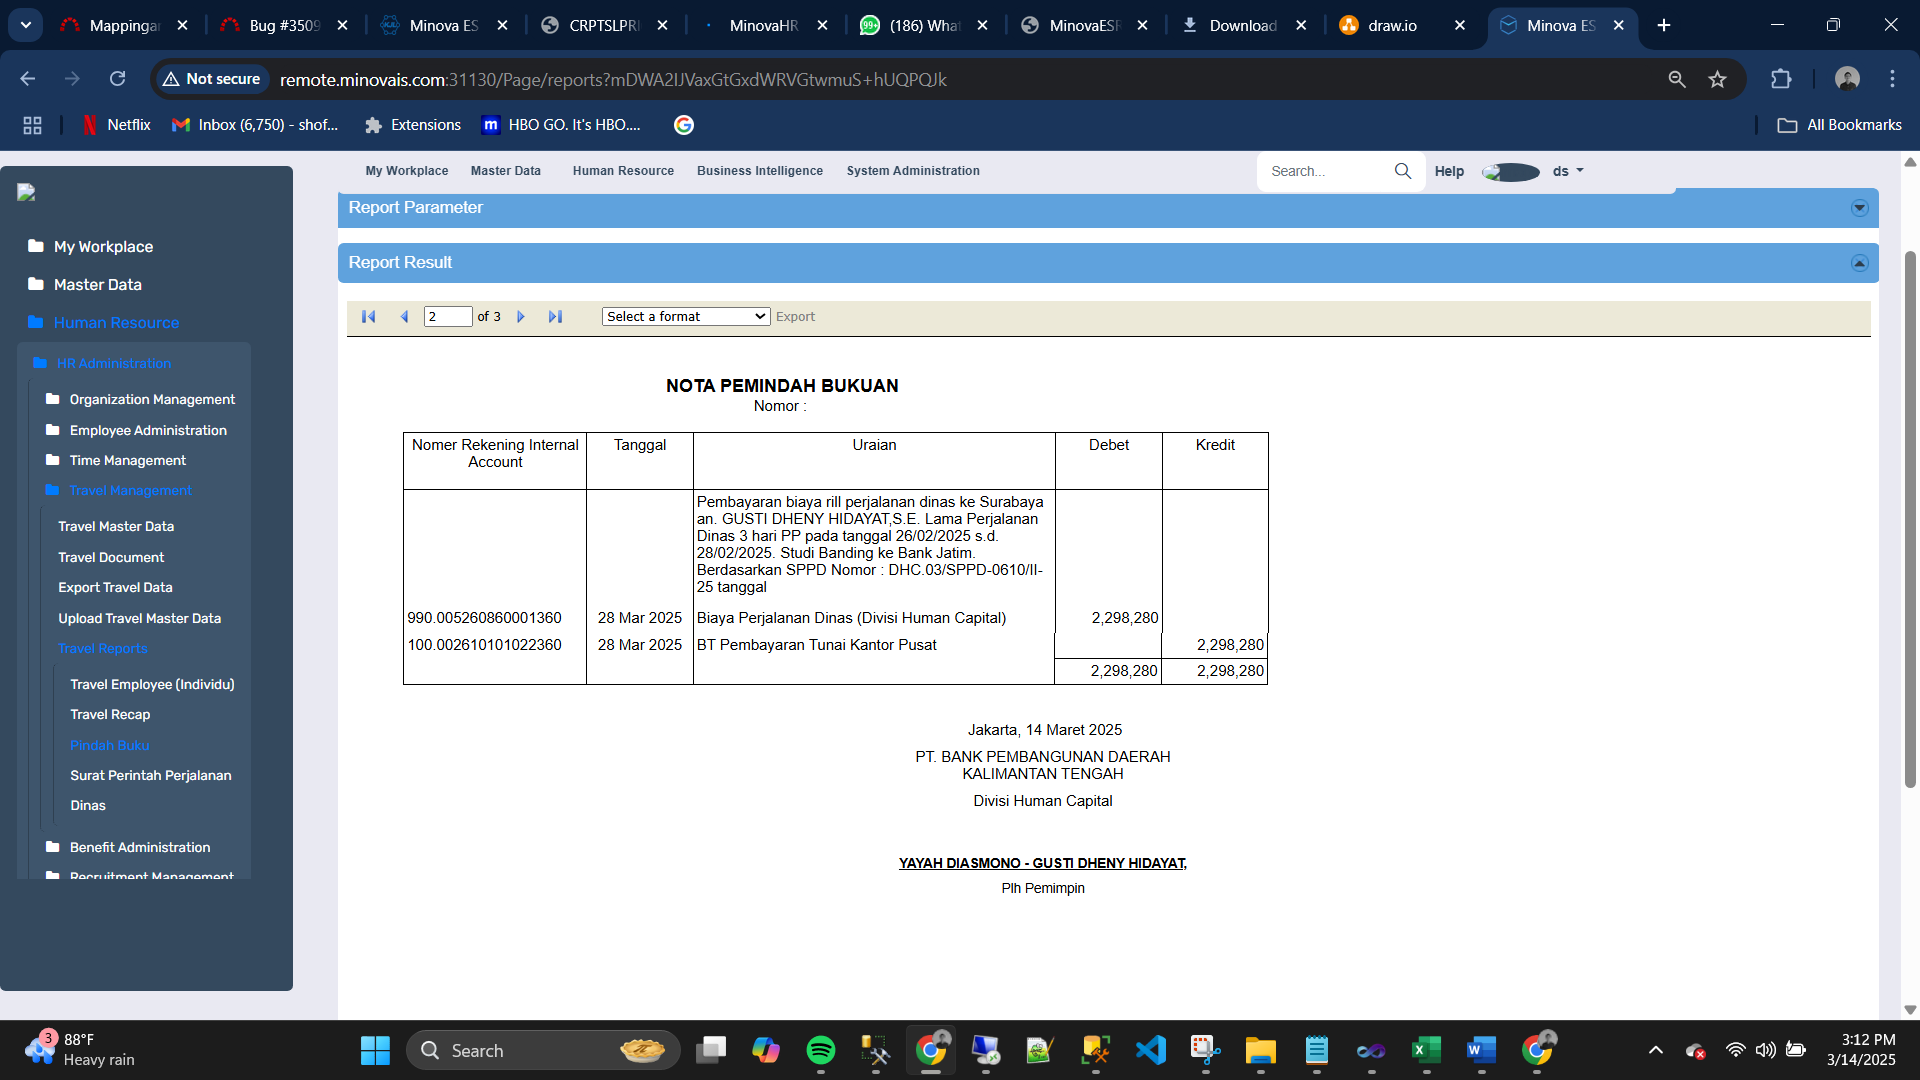Click the Help link
Image resolution: width=1920 pixels, height=1080 pixels.
1449,171
